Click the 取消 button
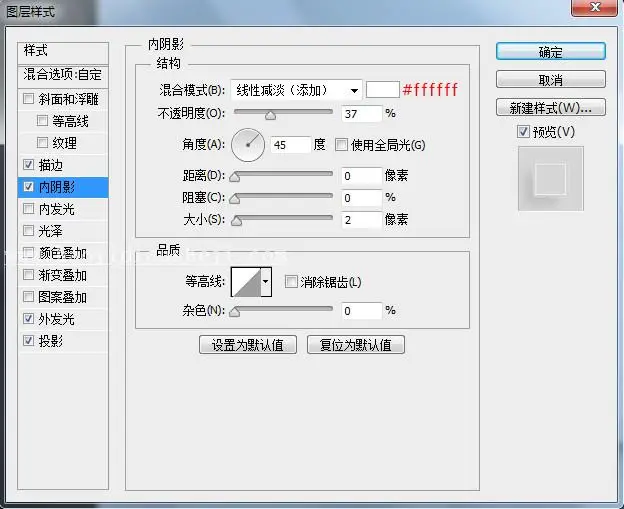The height and width of the screenshot is (509, 624). 551,80
